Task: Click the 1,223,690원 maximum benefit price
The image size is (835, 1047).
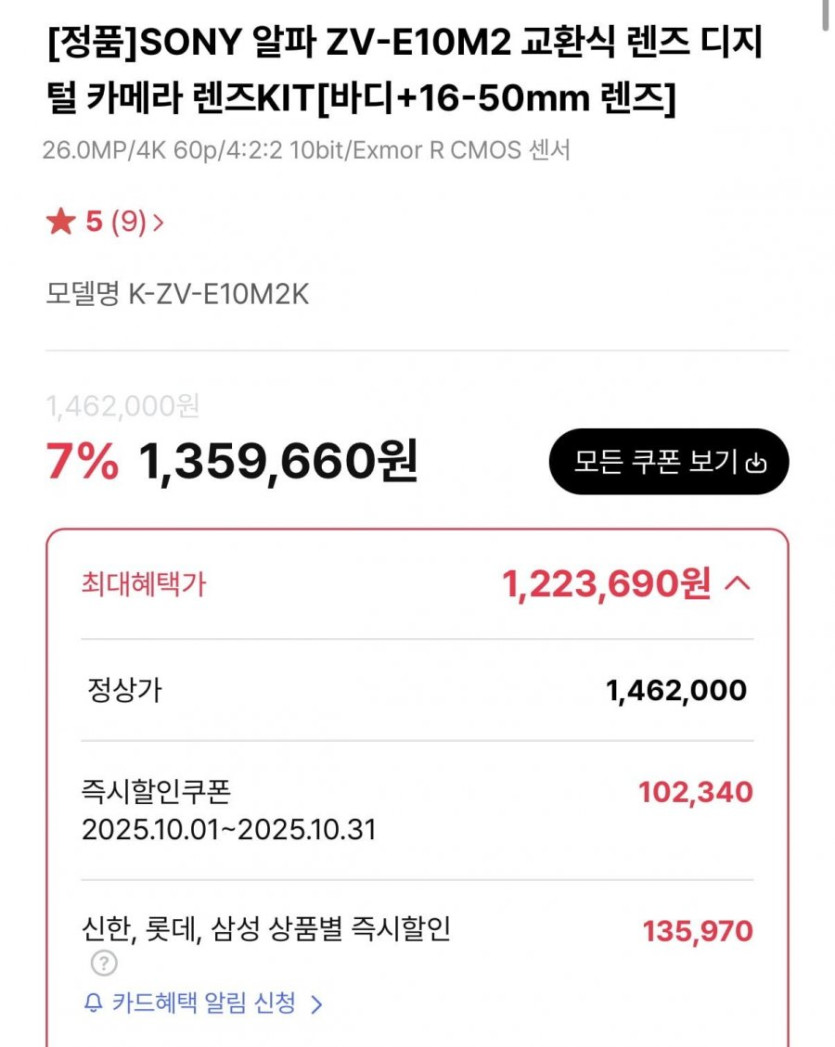Action: point(607,583)
